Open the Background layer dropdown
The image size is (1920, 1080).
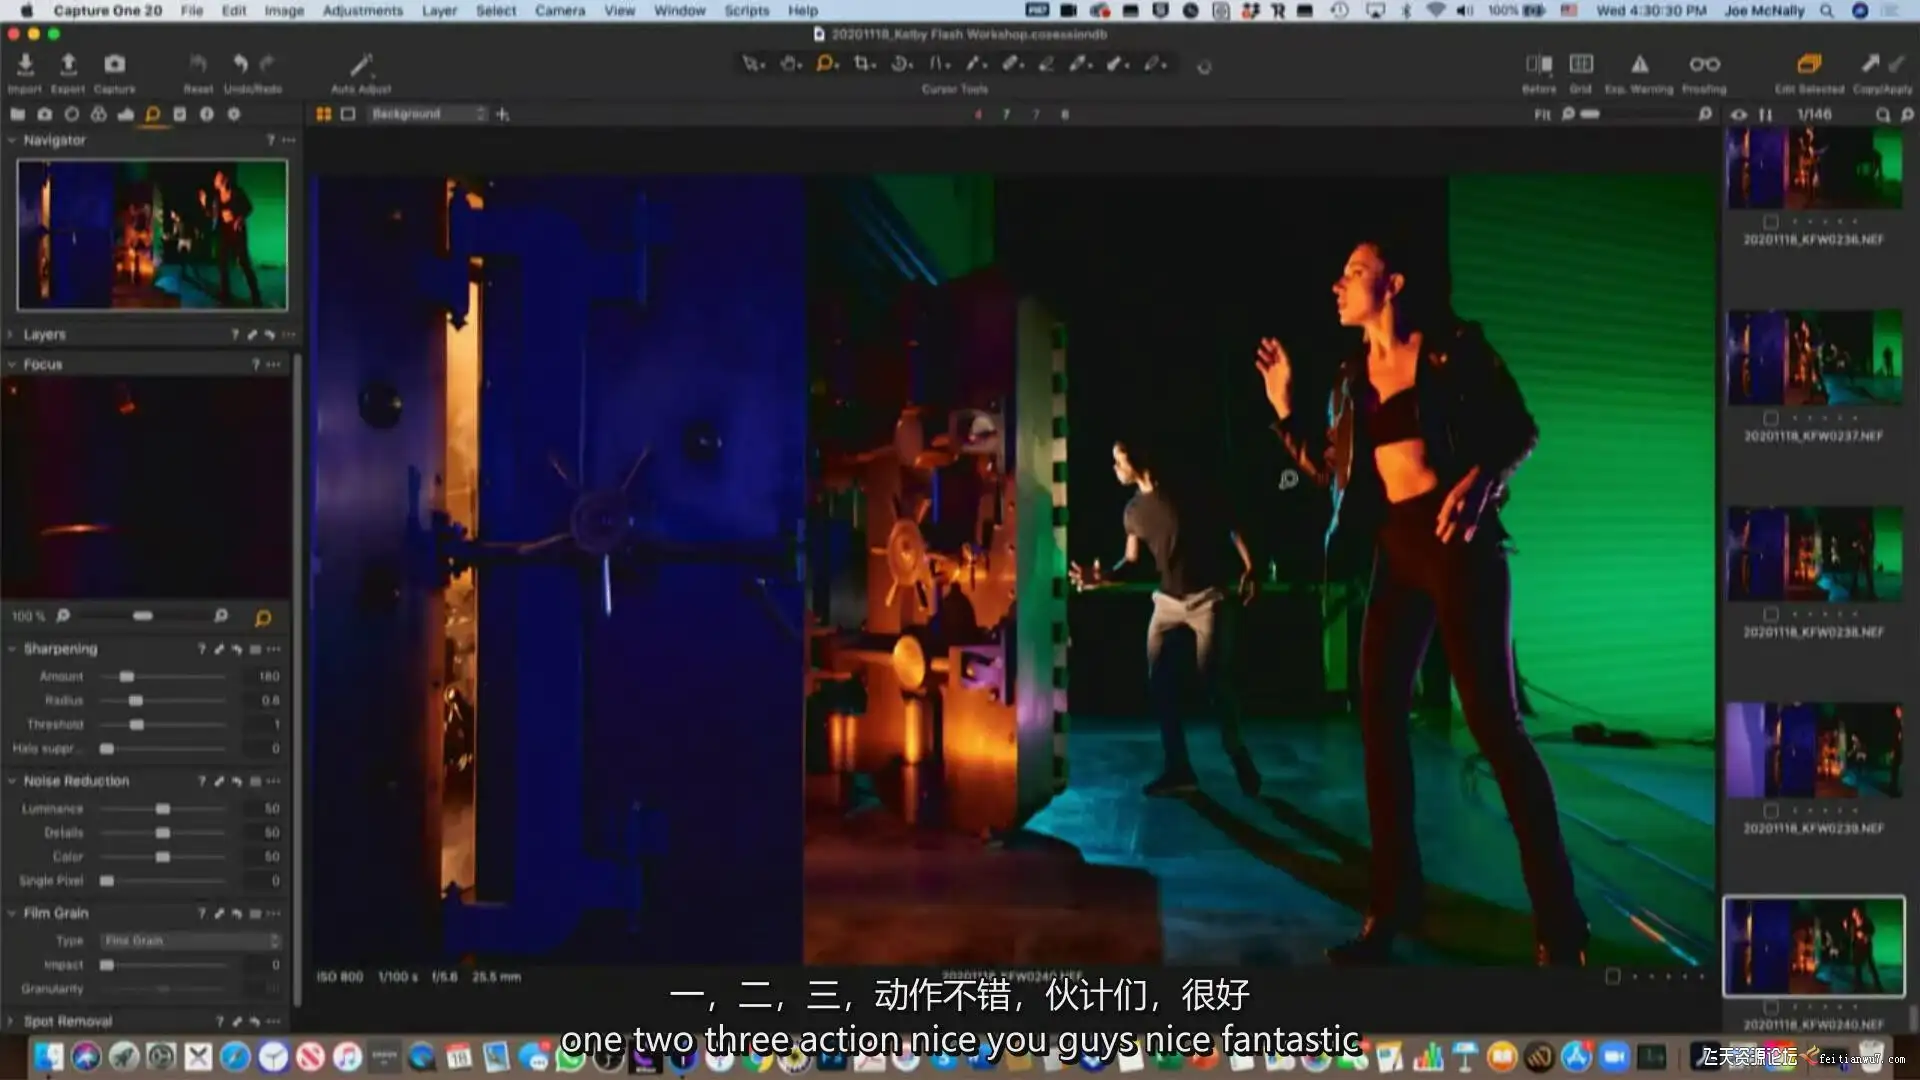point(428,114)
